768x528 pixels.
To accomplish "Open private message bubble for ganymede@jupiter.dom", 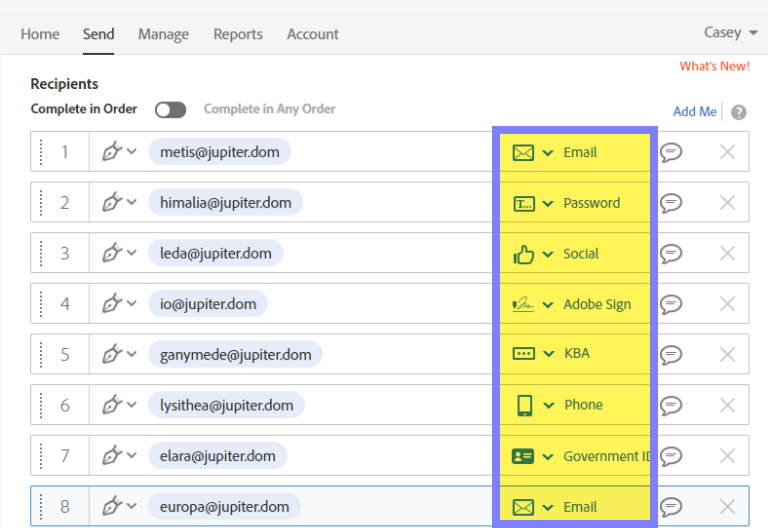I will click(x=671, y=355).
